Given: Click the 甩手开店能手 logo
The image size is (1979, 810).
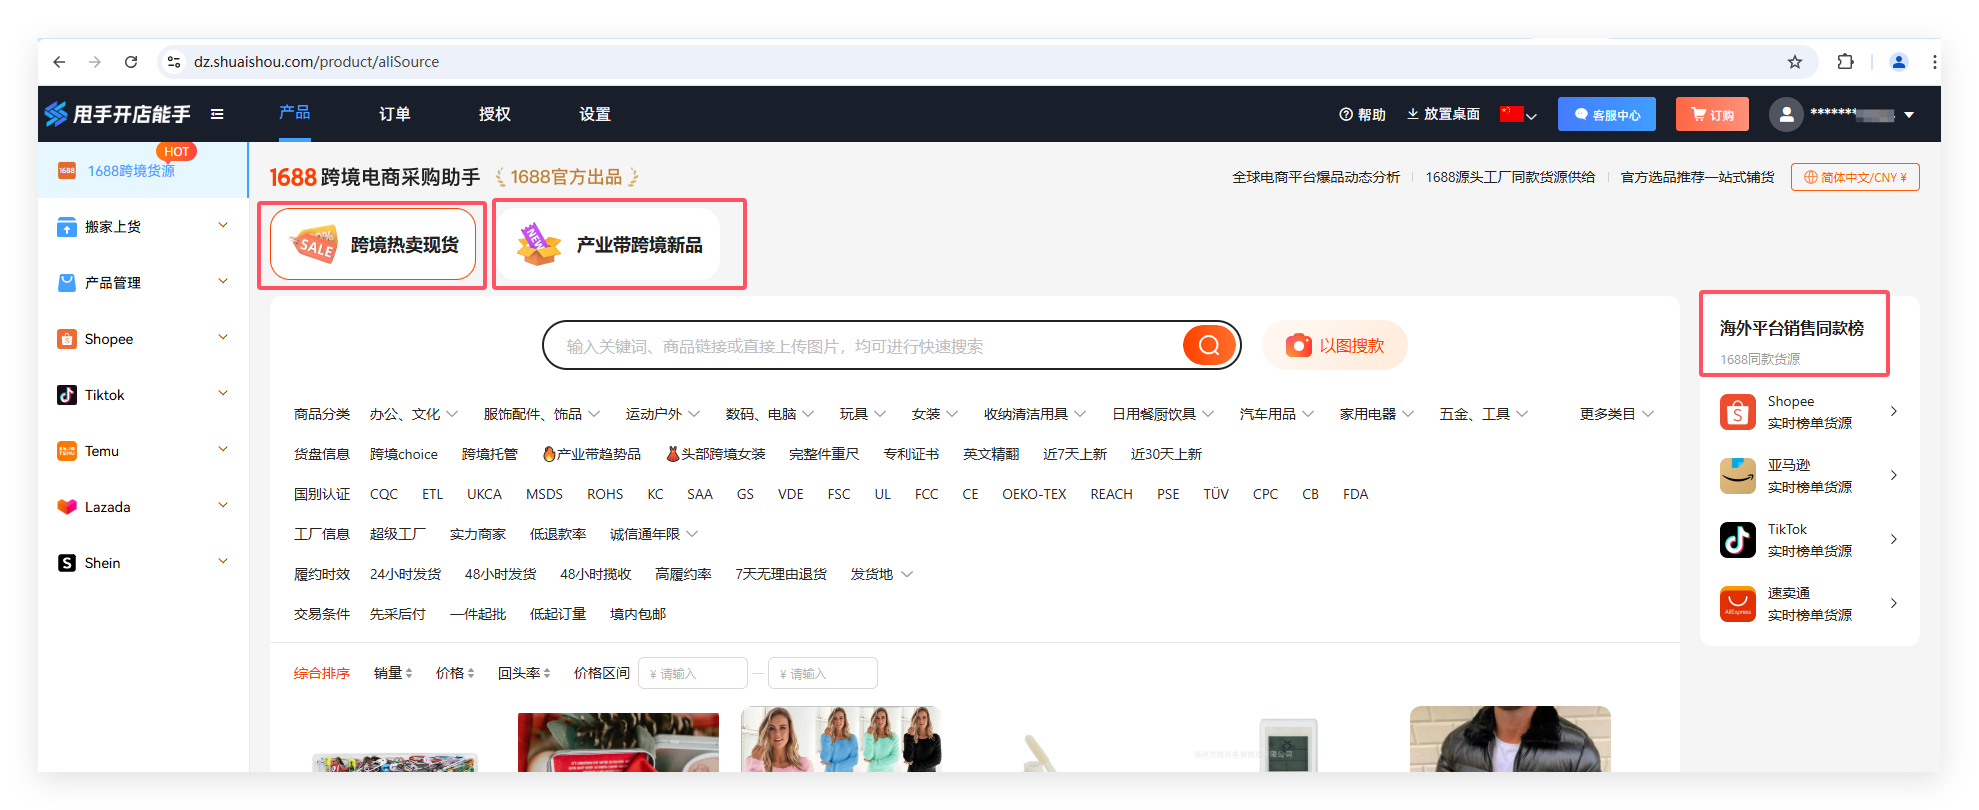Looking at the screenshot, I should pyautogui.click(x=118, y=114).
